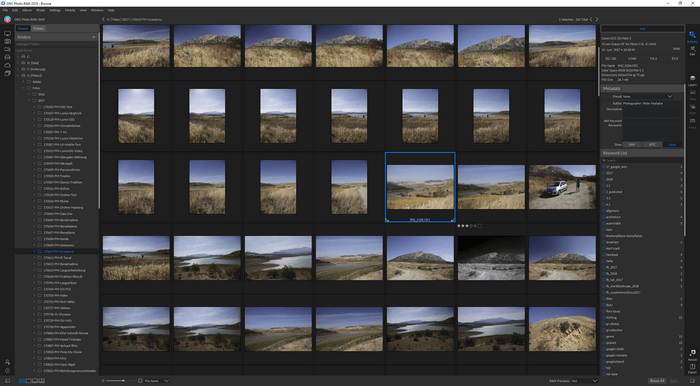Click the ON1 Photo RAW logo icon

coord(7,19)
